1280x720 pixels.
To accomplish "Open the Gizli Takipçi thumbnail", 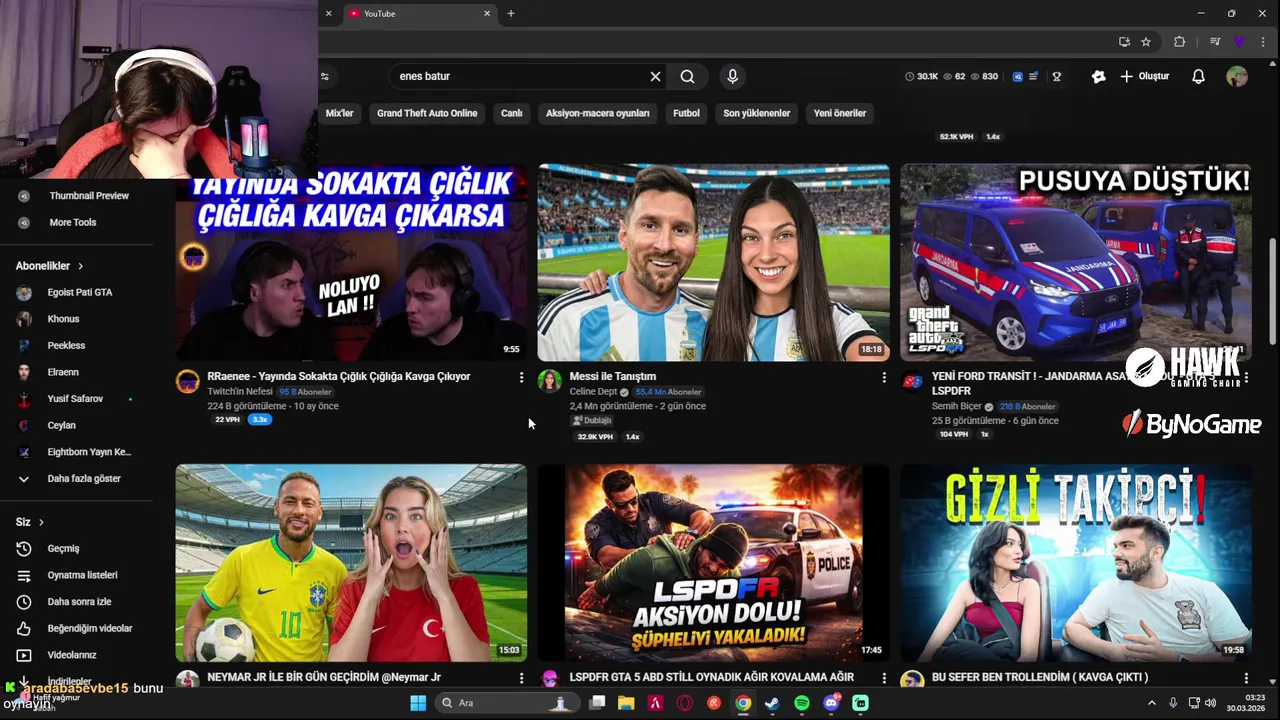I will tap(1075, 562).
